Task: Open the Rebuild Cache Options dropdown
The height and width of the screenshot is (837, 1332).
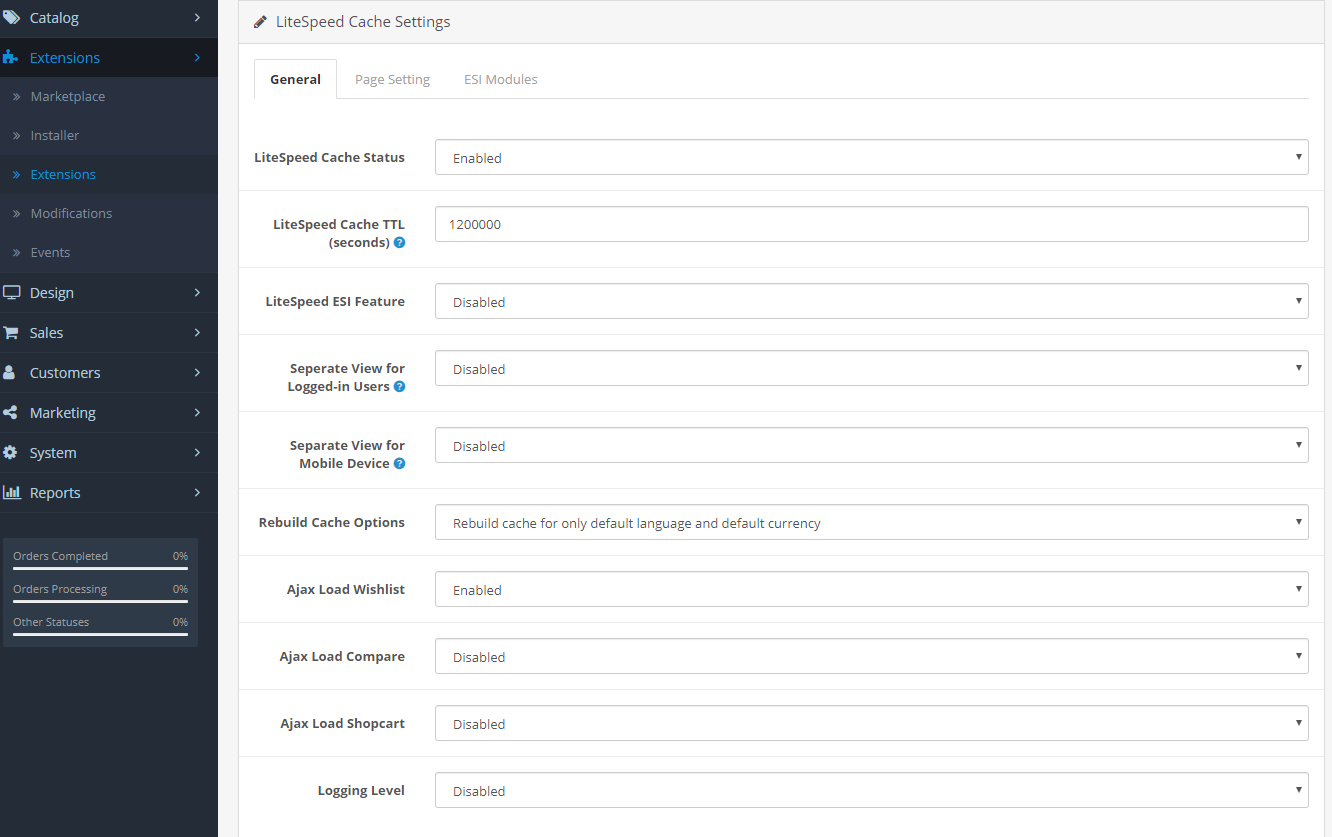Action: pyautogui.click(x=871, y=522)
